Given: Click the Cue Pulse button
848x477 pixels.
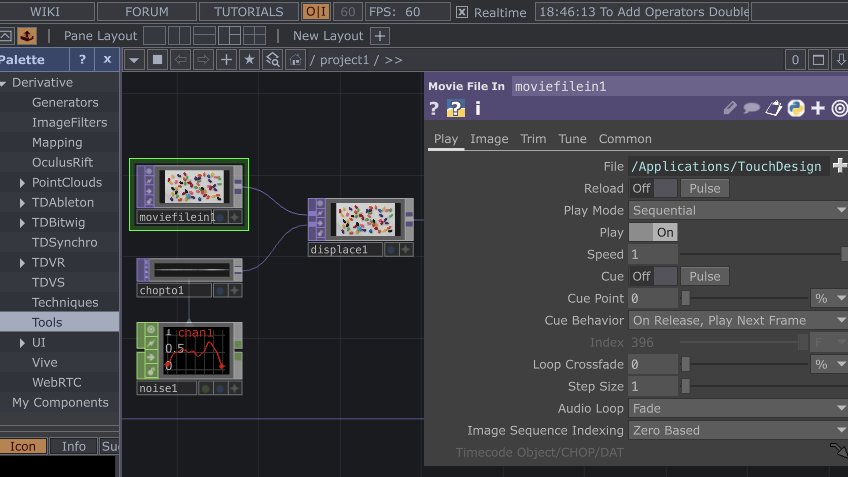Looking at the screenshot, I should click(705, 276).
